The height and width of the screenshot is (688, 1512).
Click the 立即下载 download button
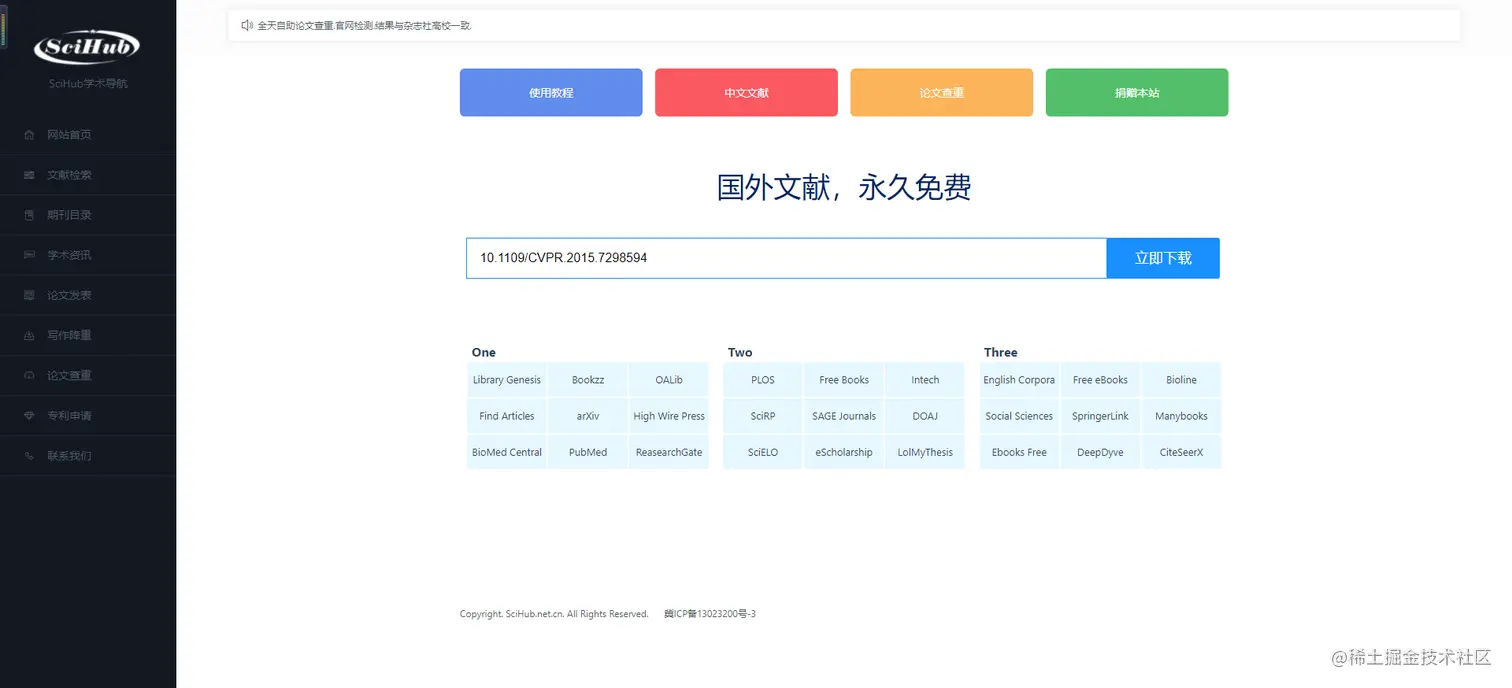coord(1163,258)
